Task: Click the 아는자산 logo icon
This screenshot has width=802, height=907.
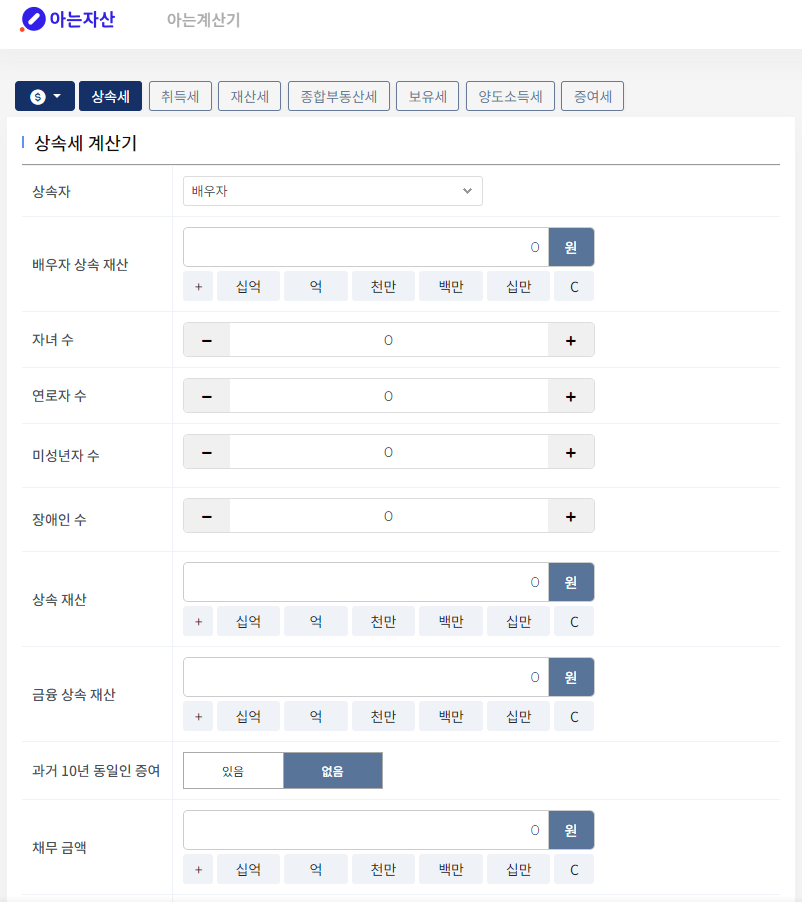Action: coord(30,19)
